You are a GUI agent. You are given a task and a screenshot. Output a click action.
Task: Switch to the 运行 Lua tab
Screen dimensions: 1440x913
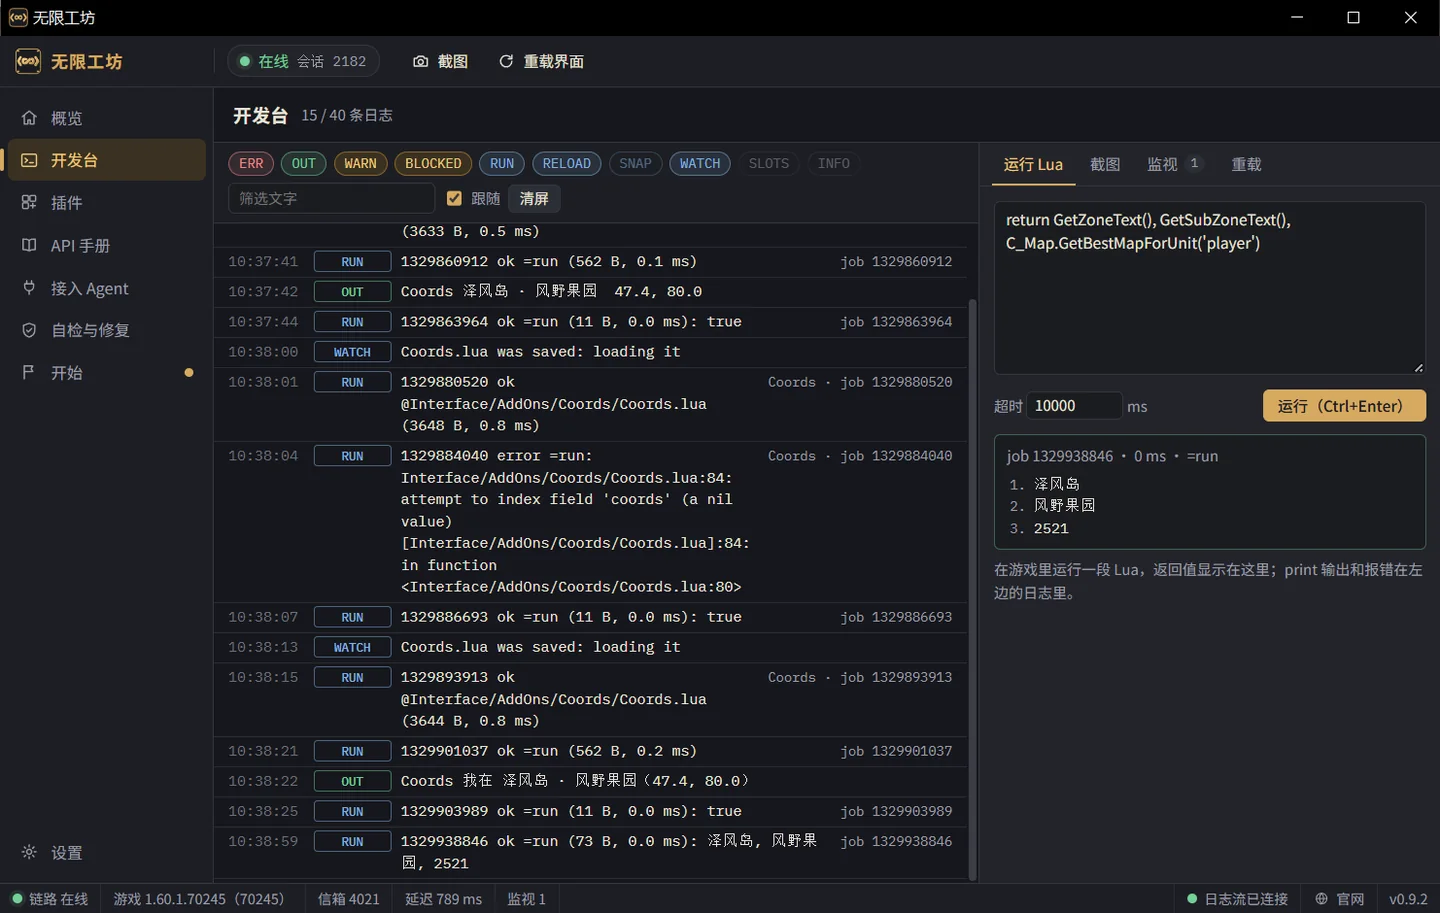tap(1033, 164)
